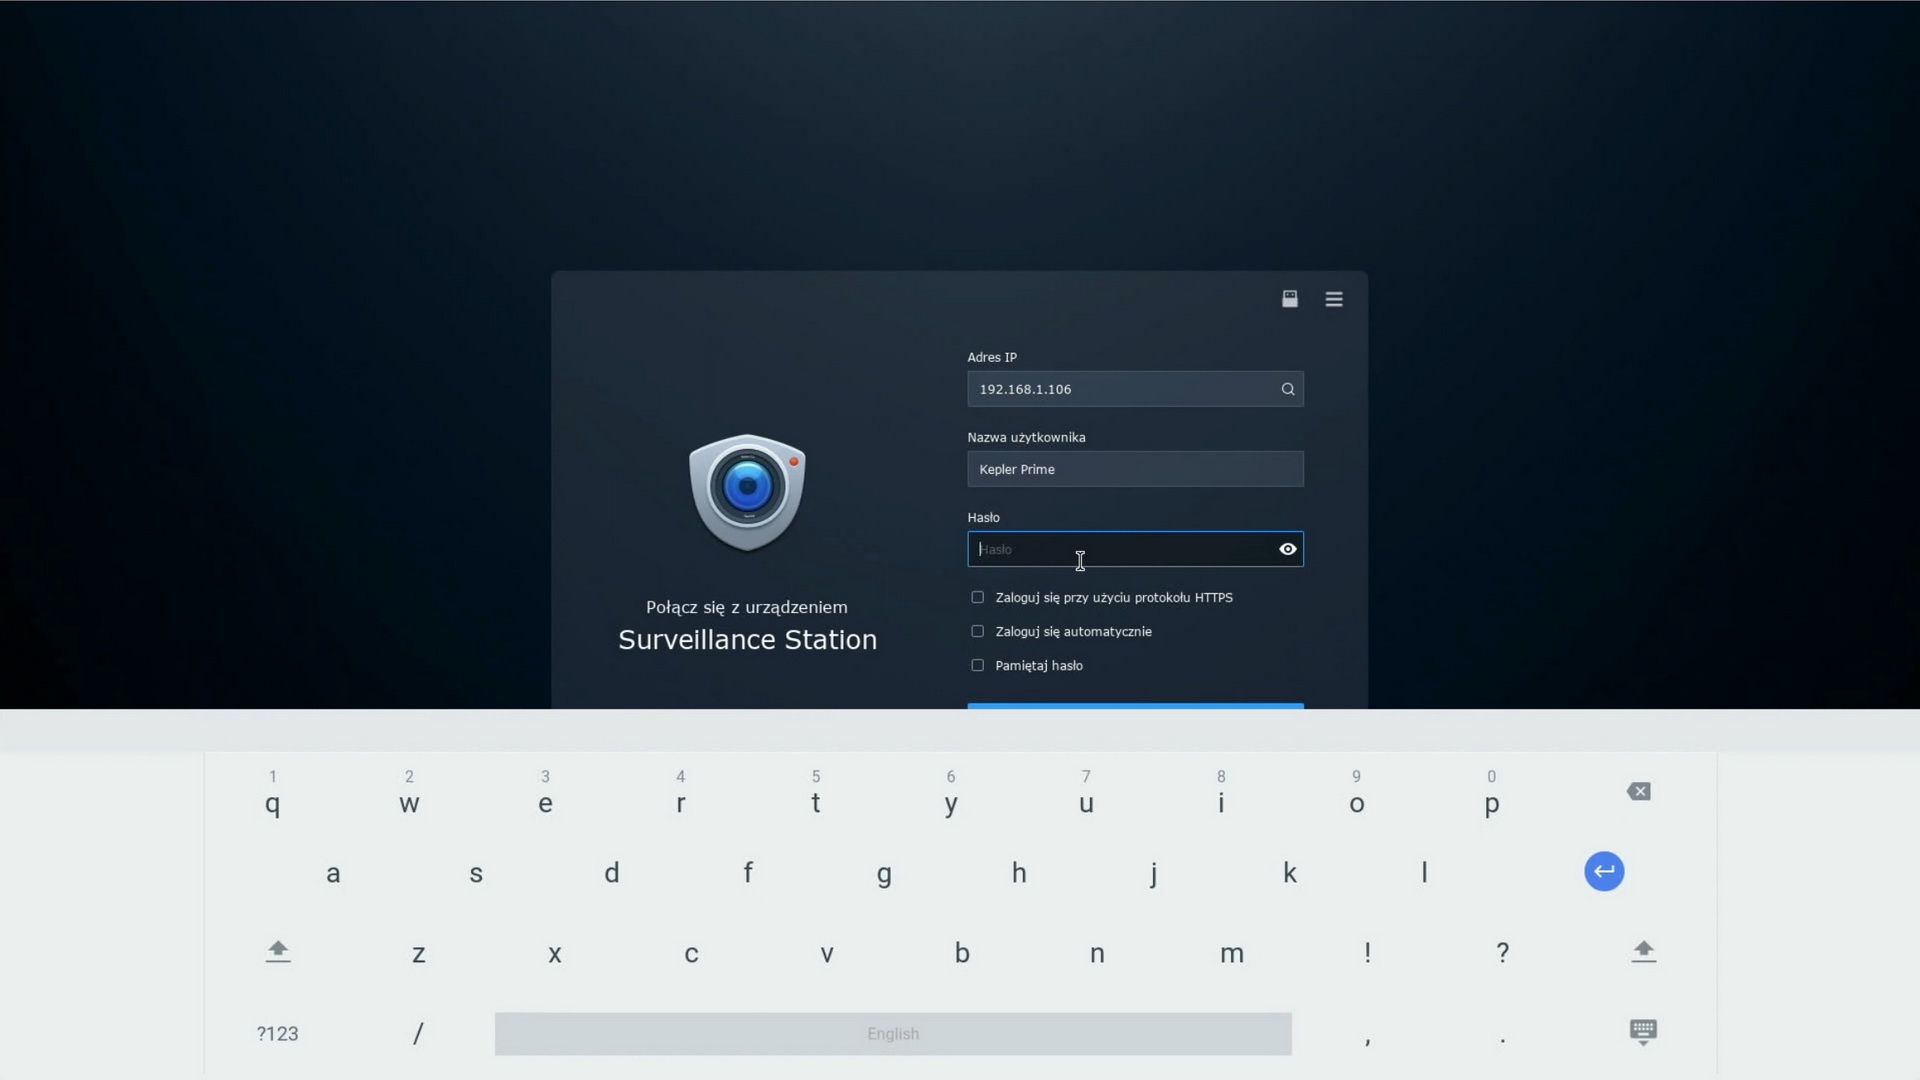This screenshot has height=1080, width=1920.
Task: Tap the comma key on keyboard
Action: 1367,1040
